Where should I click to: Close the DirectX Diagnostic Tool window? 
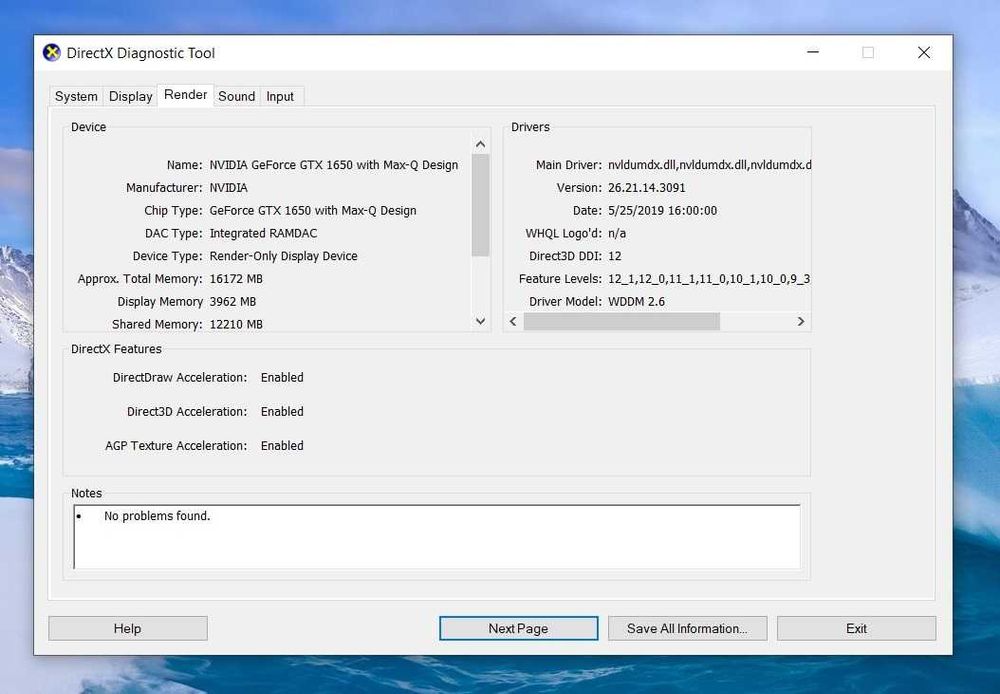click(x=923, y=52)
